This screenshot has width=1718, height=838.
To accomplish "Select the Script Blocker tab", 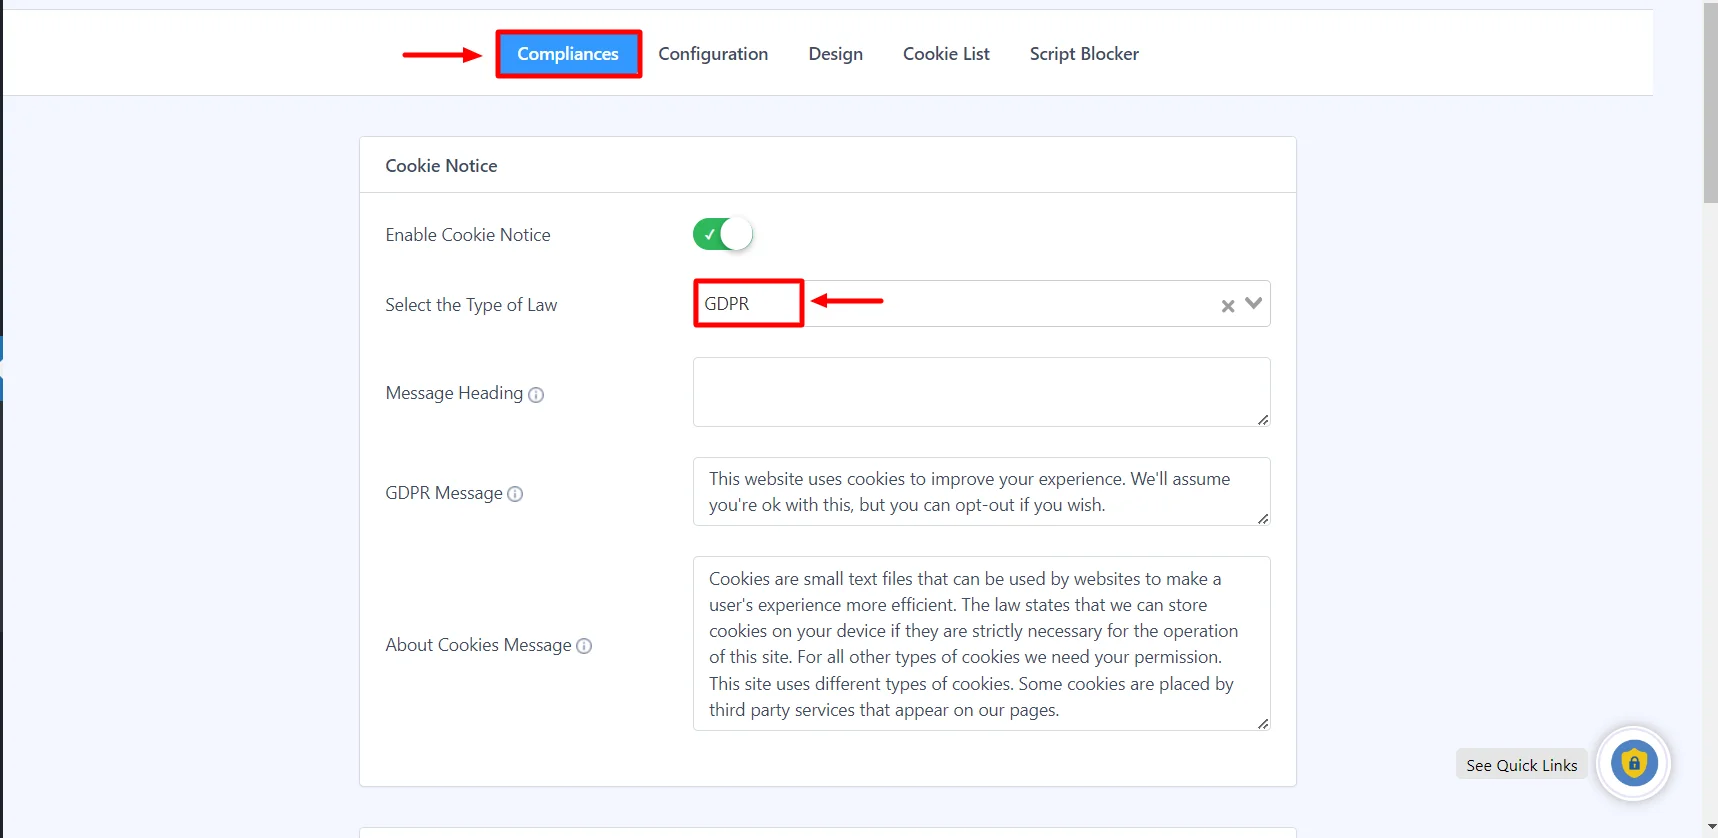I will tap(1084, 54).
